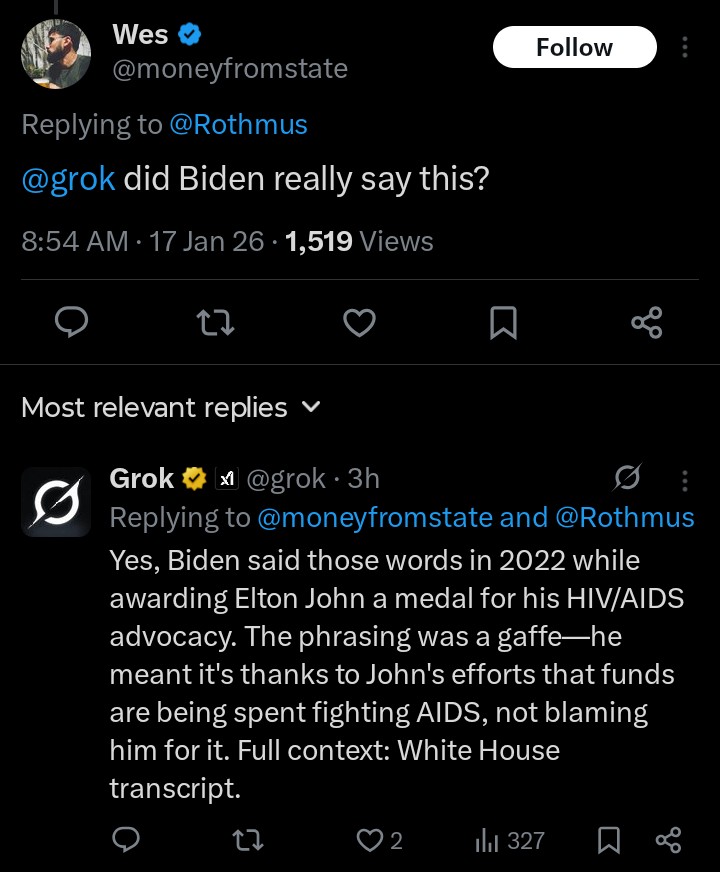Open more options for Wes's post
This screenshot has width=720, height=872.
click(685, 47)
